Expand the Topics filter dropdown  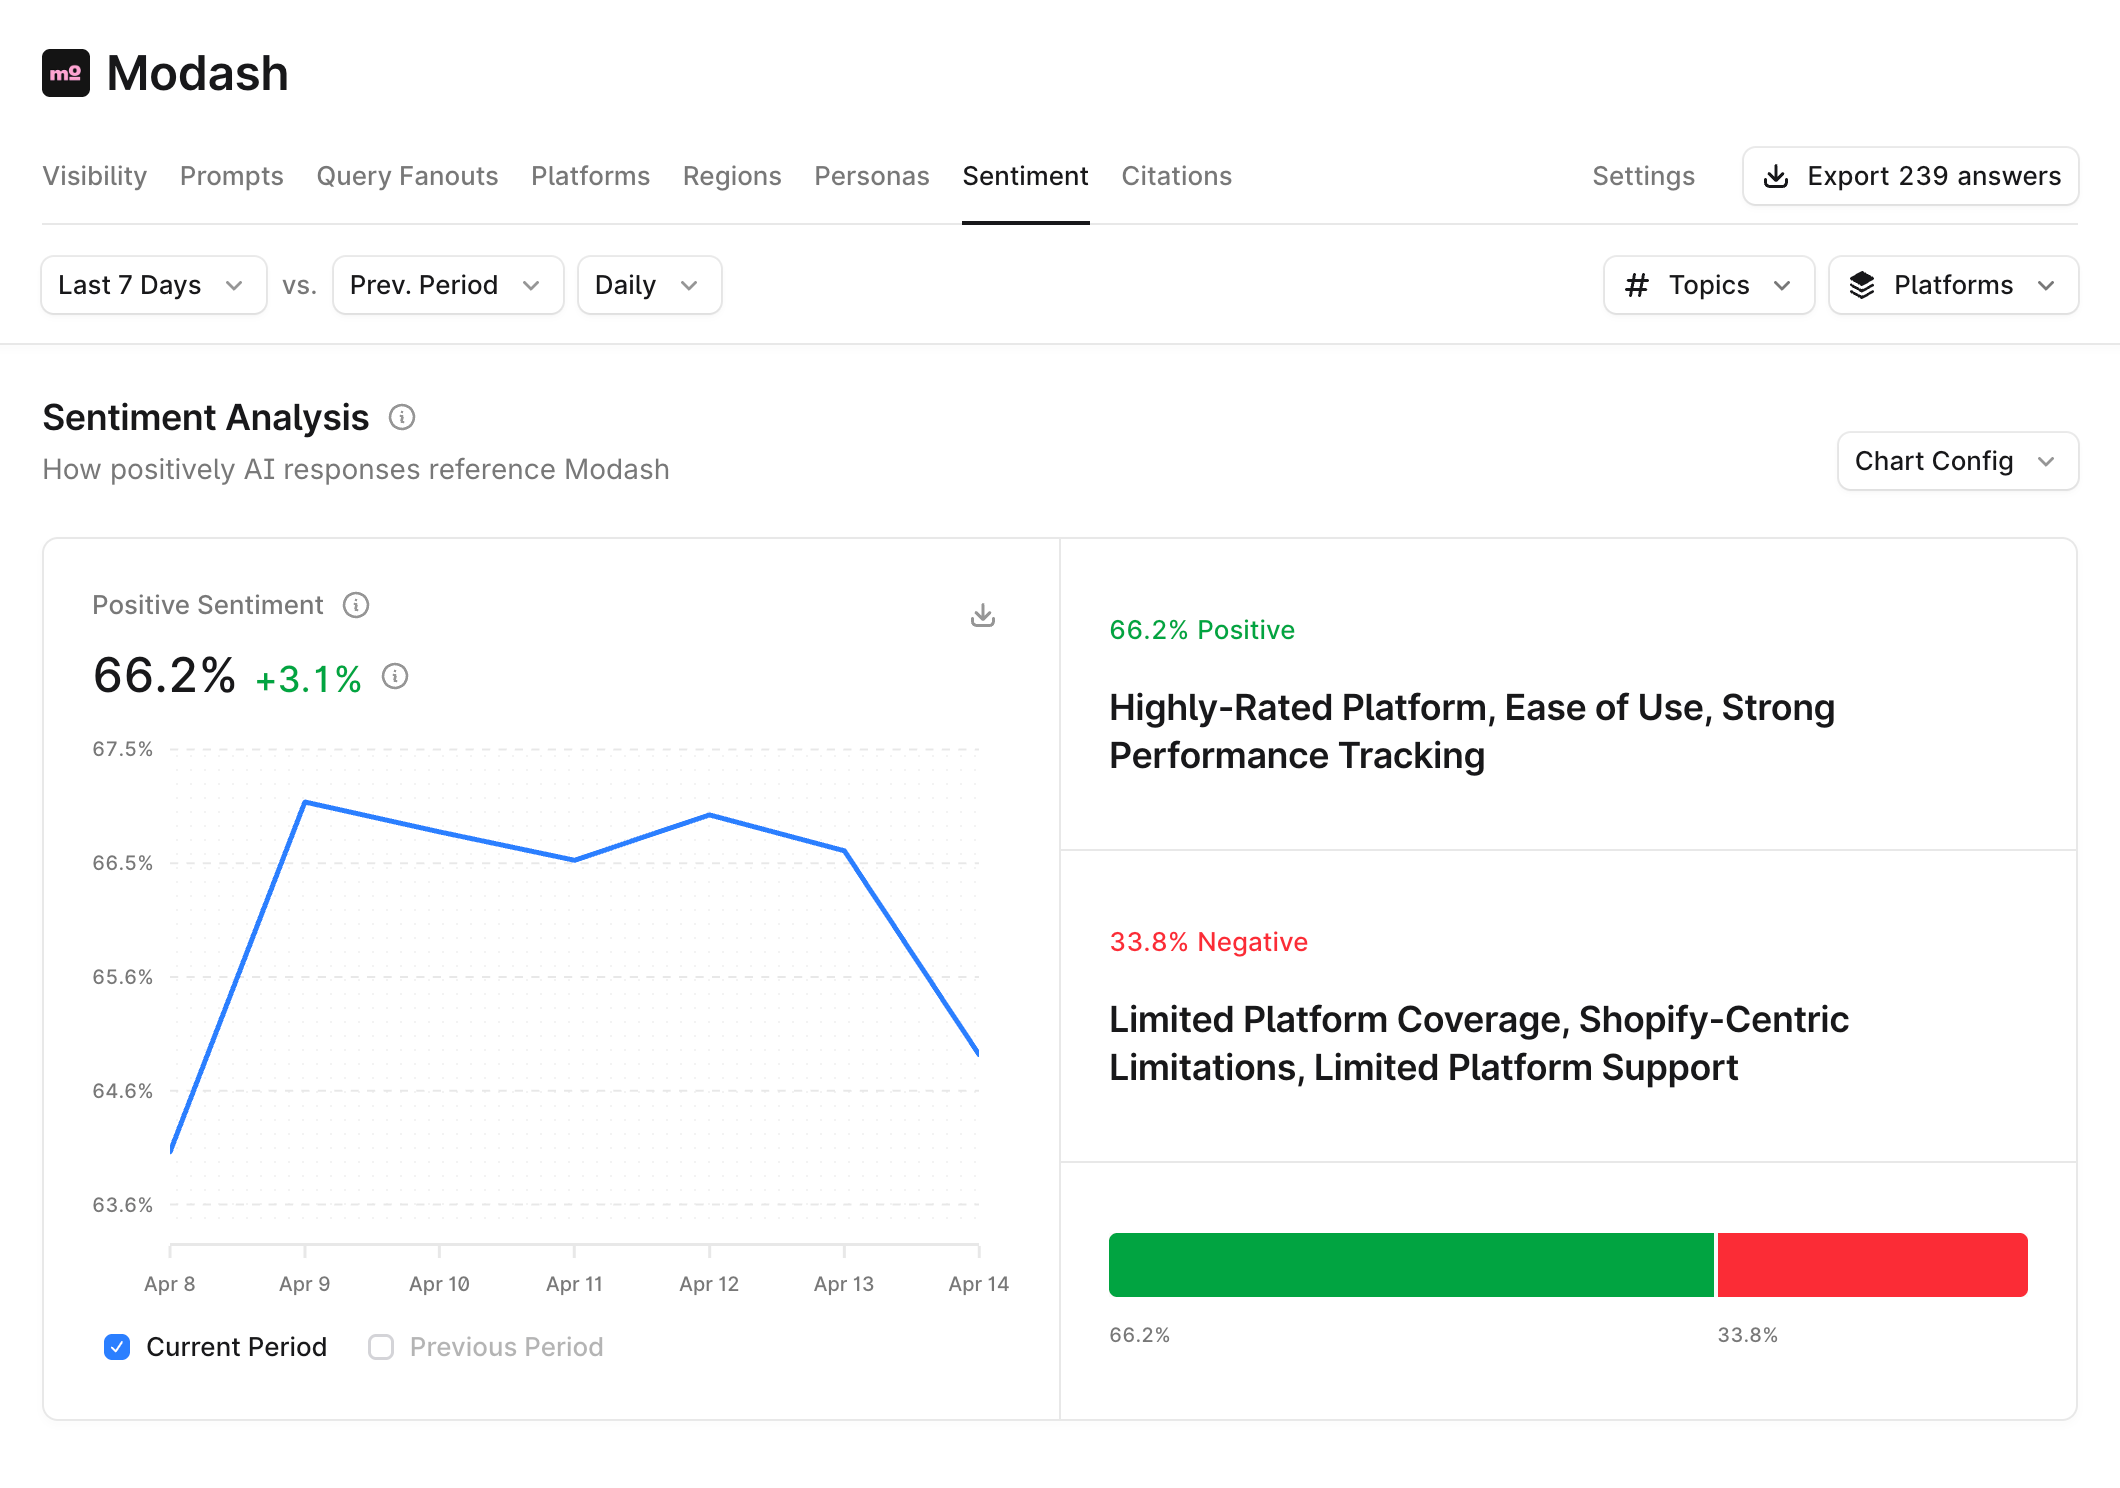click(1709, 285)
